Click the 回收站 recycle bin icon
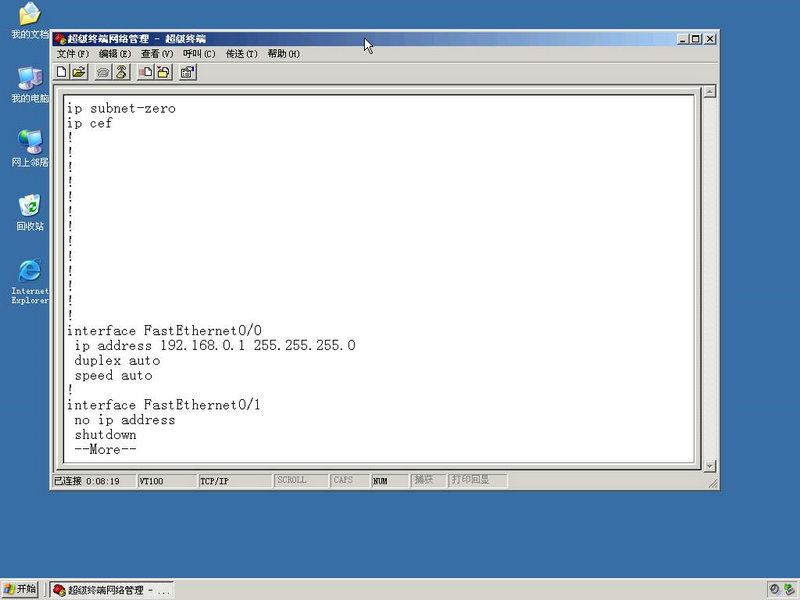The width and height of the screenshot is (800, 600). point(30,212)
